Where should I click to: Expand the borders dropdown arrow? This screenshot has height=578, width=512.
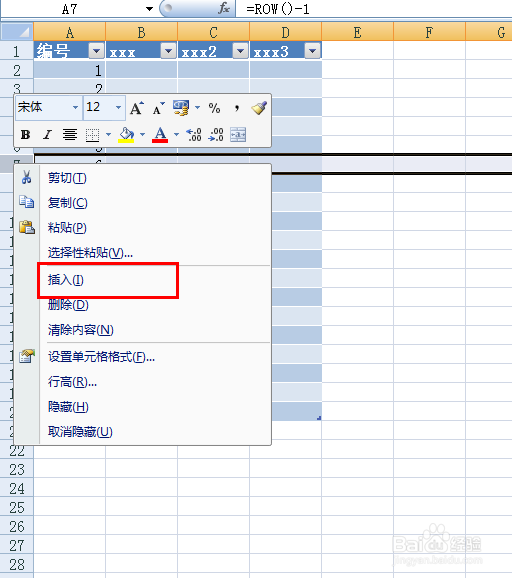point(108,135)
